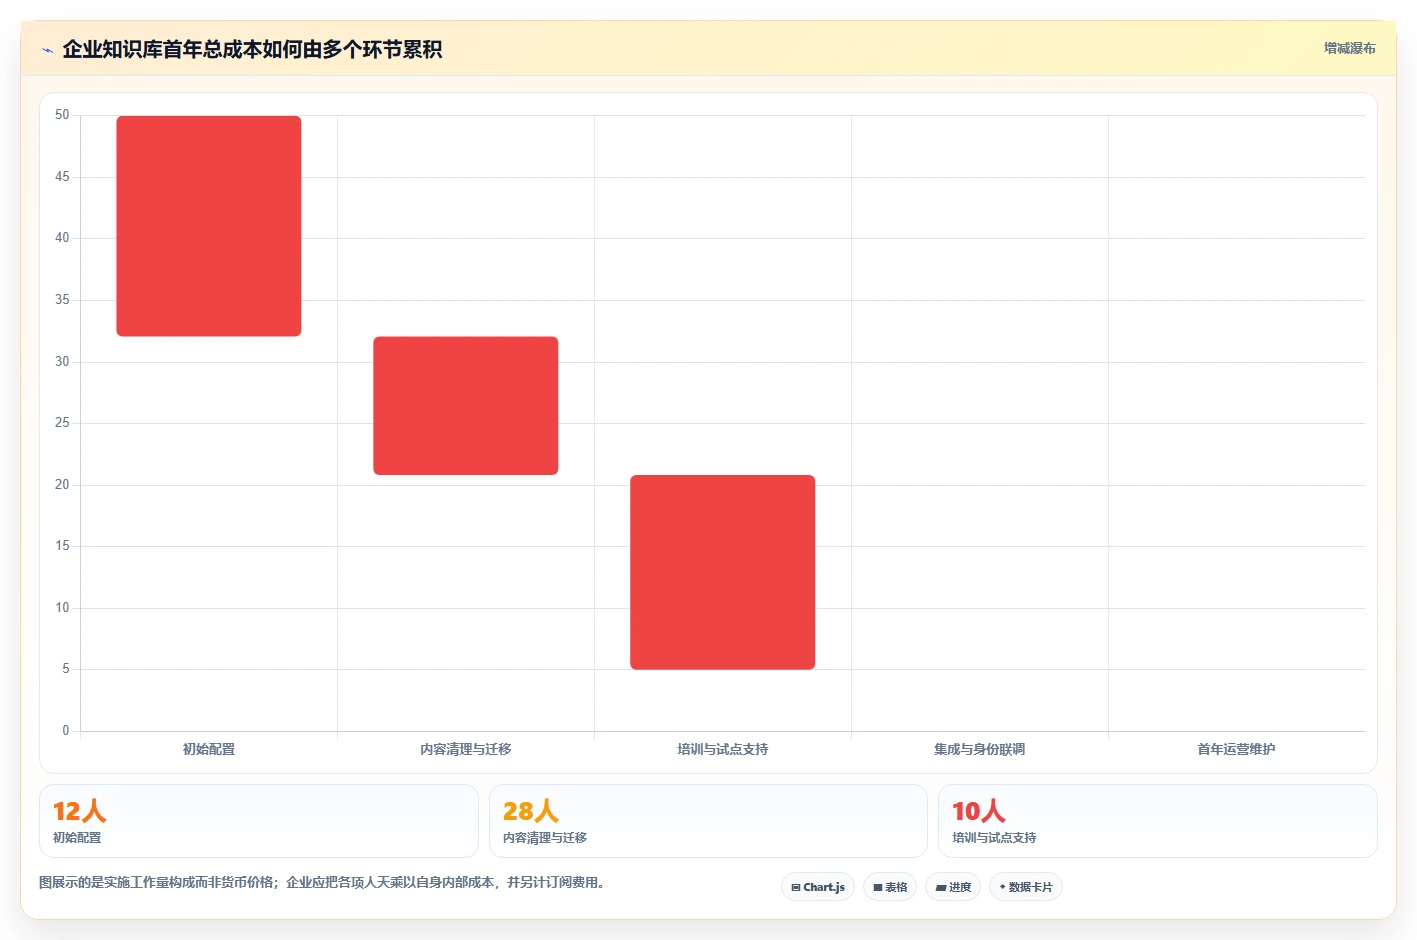Click the 首年运营维护 x-axis label
Screen dimensions: 1417x940
click(1237, 749)
